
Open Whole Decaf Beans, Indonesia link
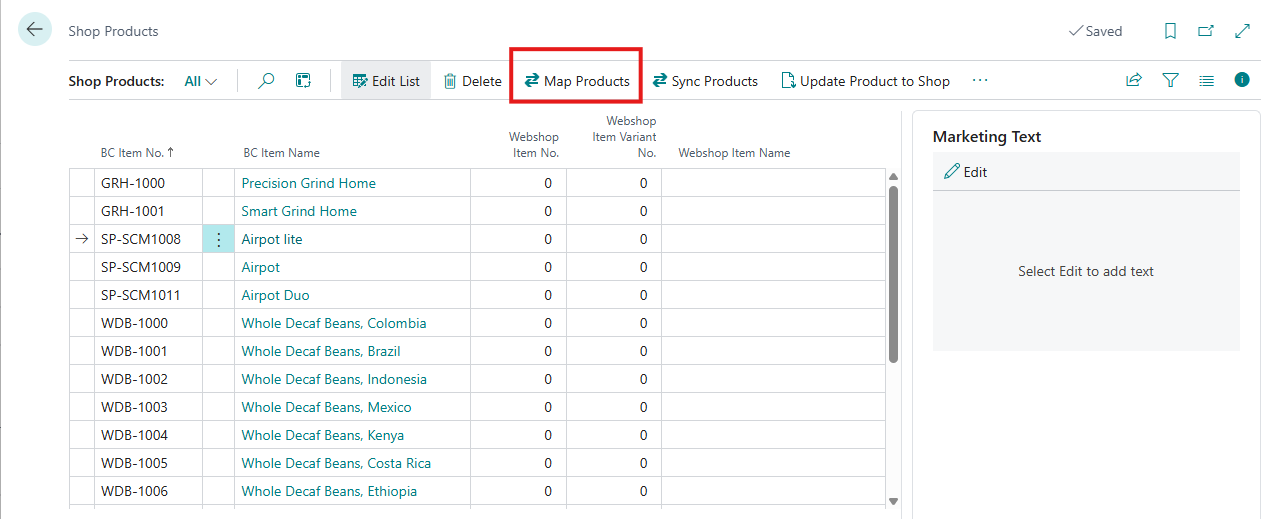click(x=334, y=379)
